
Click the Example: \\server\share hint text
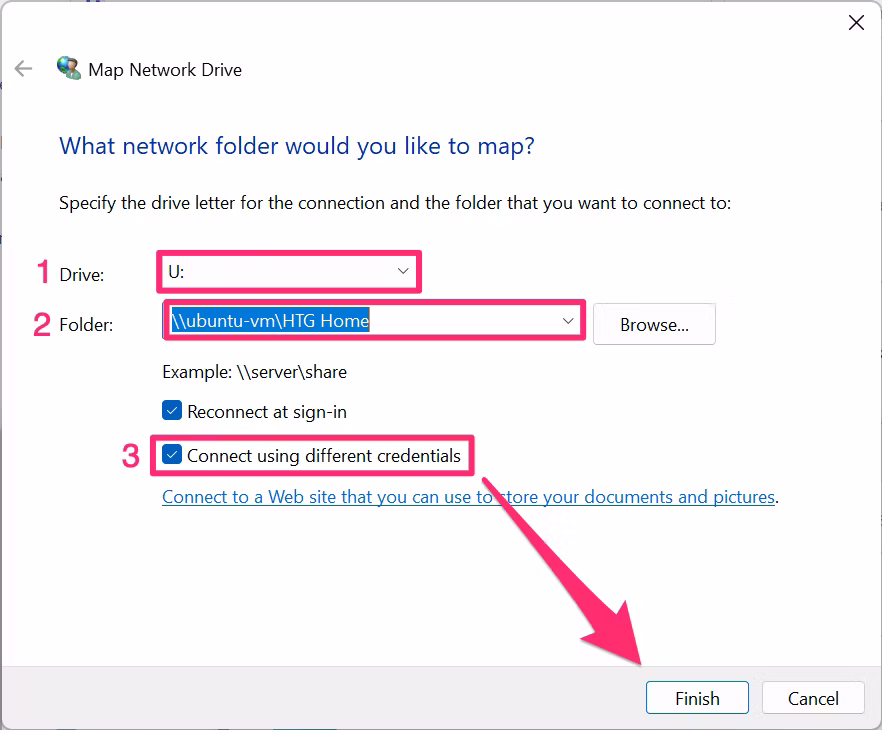coord(254,372)
